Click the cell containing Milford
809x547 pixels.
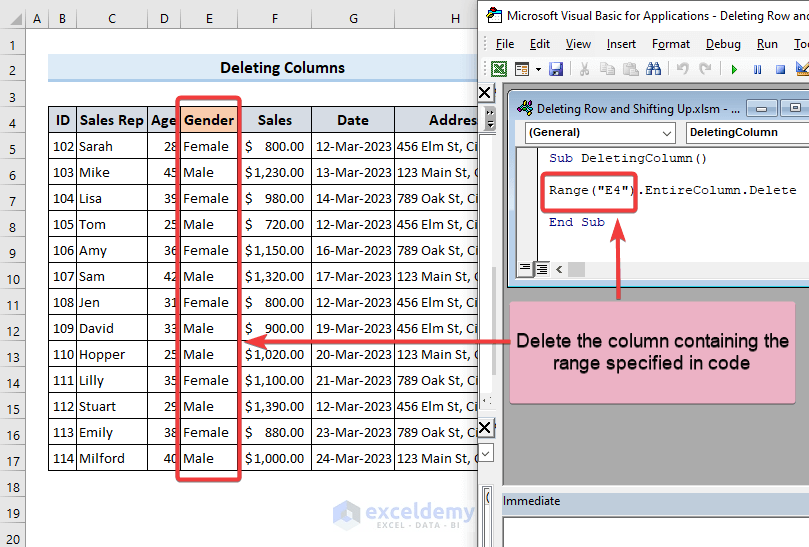[112, 458]
